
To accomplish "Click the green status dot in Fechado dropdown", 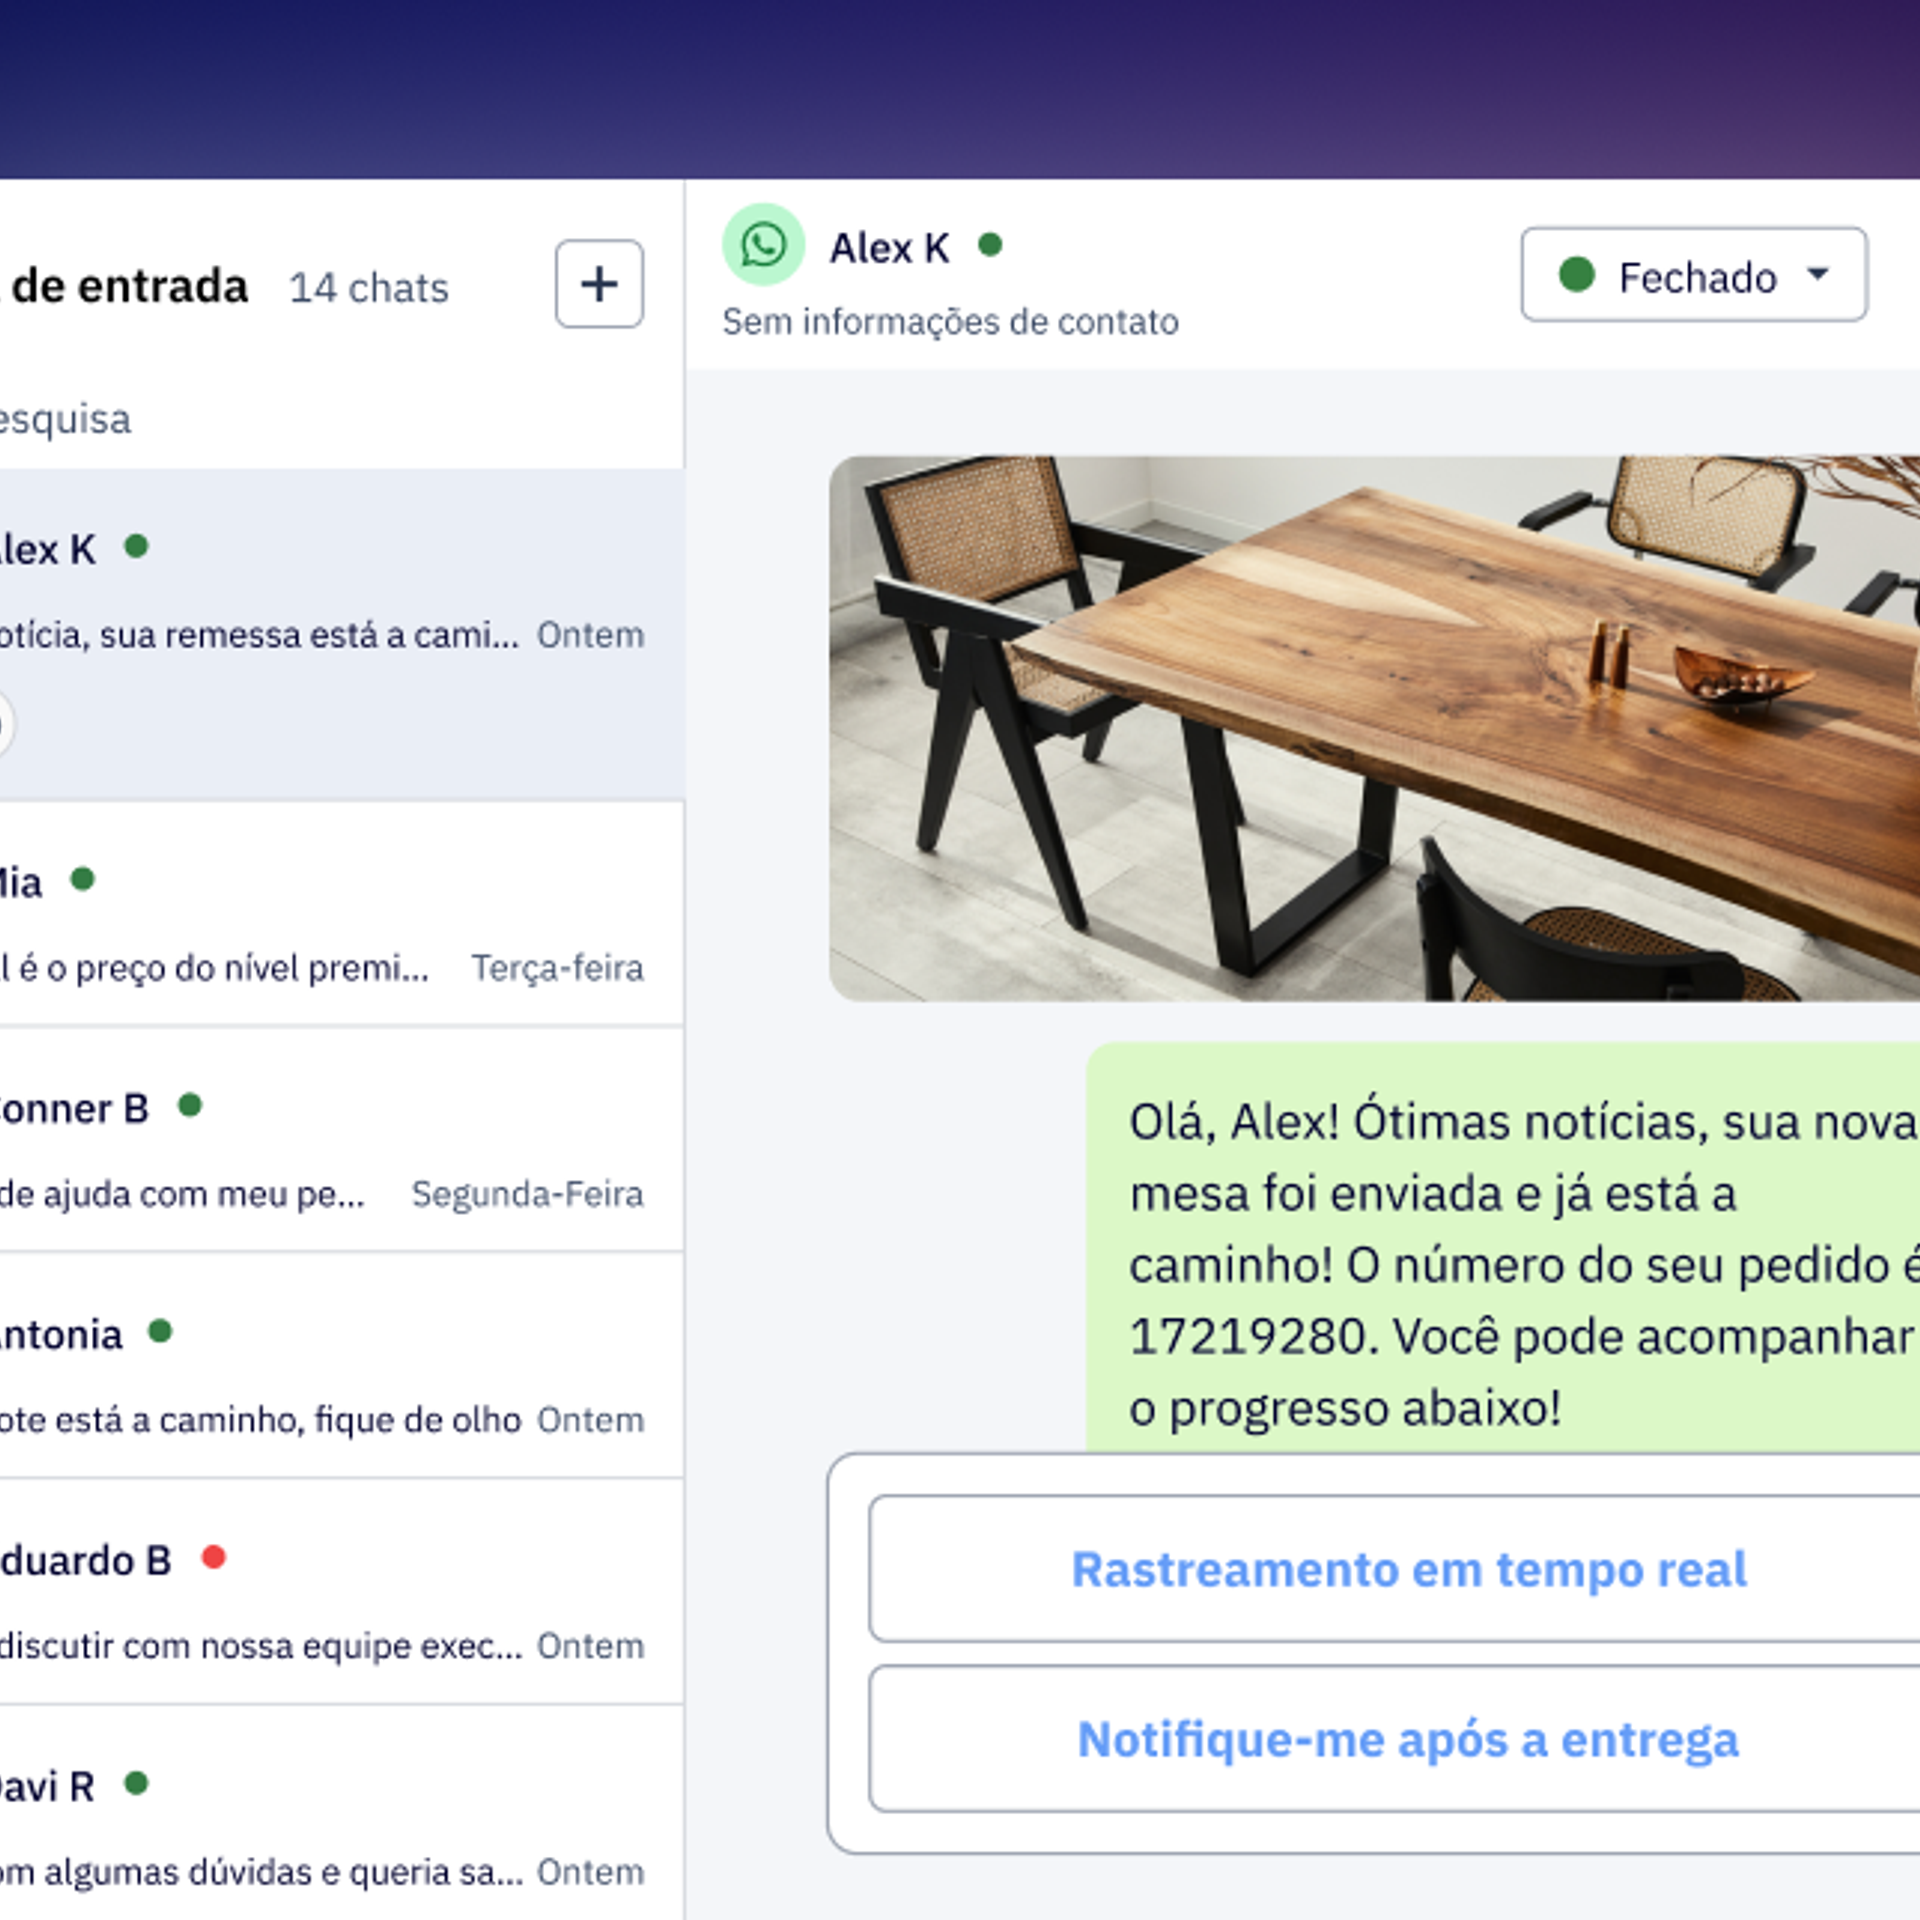I will (x=1577, y=275).
